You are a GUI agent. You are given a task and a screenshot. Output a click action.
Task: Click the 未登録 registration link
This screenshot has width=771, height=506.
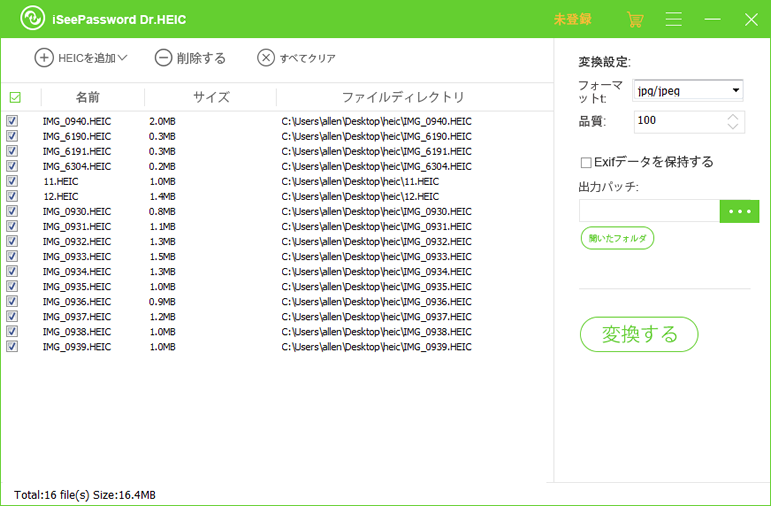pos(572,19)
